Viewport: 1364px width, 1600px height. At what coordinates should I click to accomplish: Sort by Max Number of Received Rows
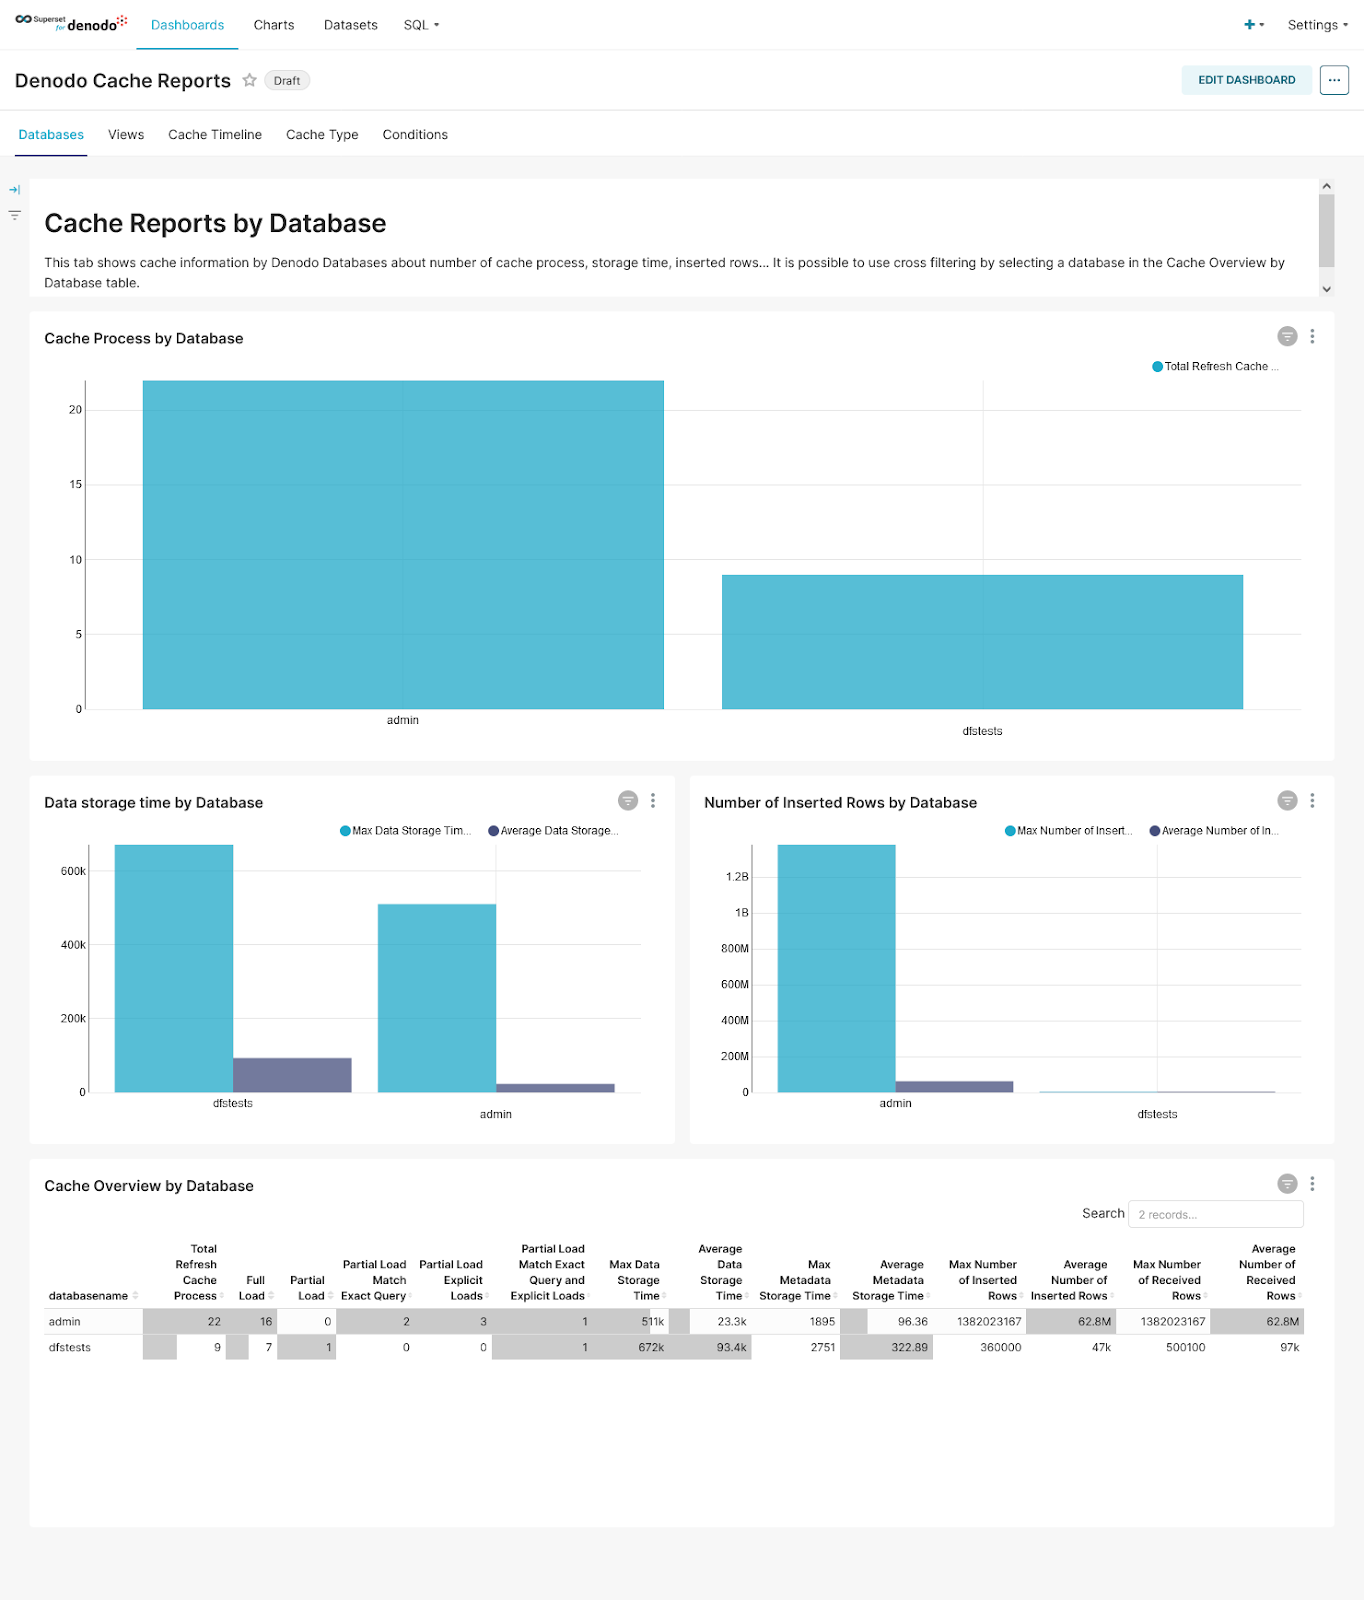coord(1170,1280)
